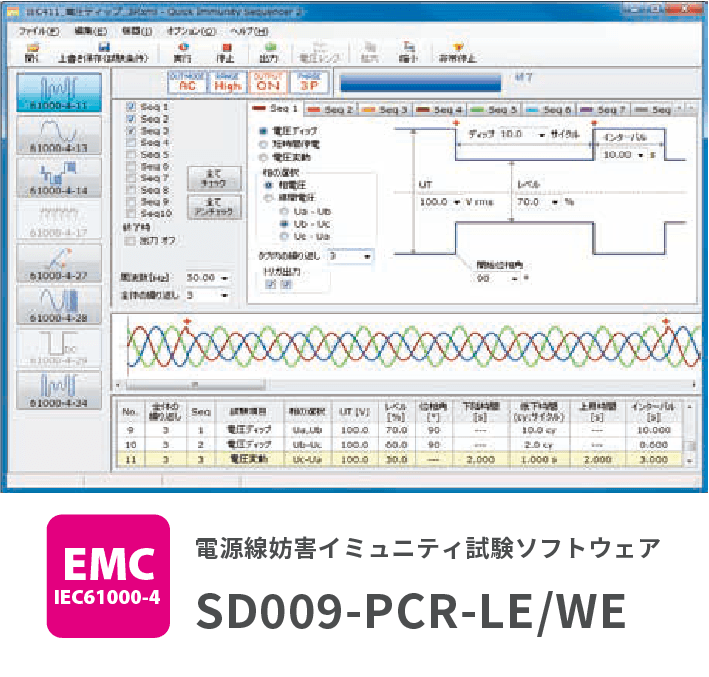
Task: Click the PHASE 3P status indicator
Action: (309, 82)
